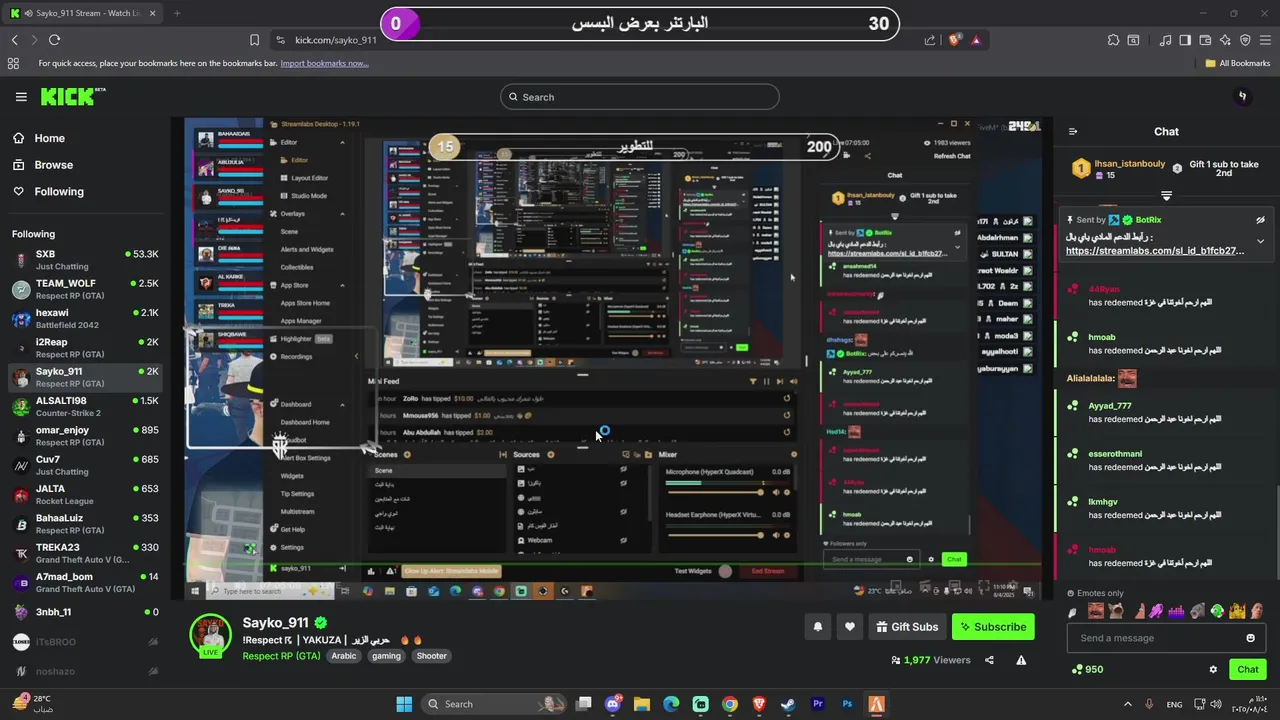Share the stream via share icon
The width and height of the screenshot is (1280, 720).
989,660
